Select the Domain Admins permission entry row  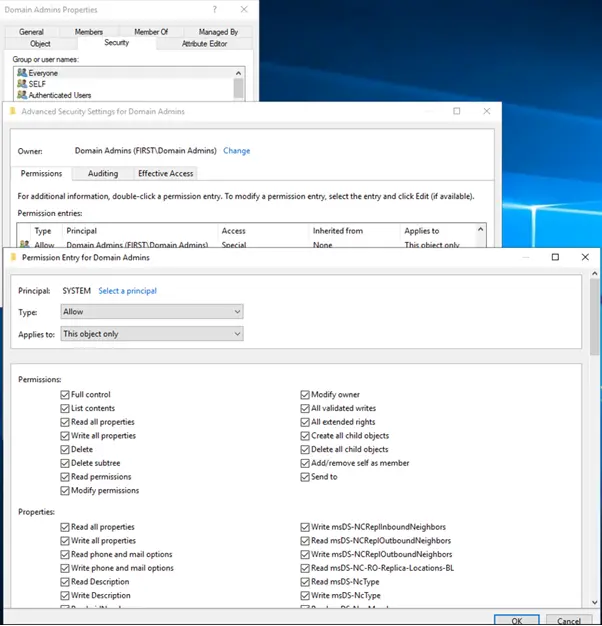(x=247, y=244)
